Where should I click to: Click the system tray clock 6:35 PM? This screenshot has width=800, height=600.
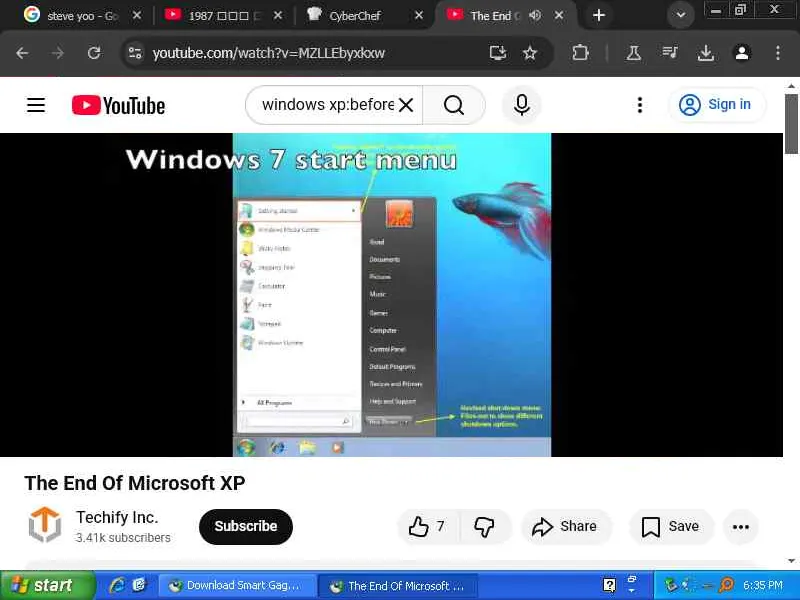click(x=763, y=585)
